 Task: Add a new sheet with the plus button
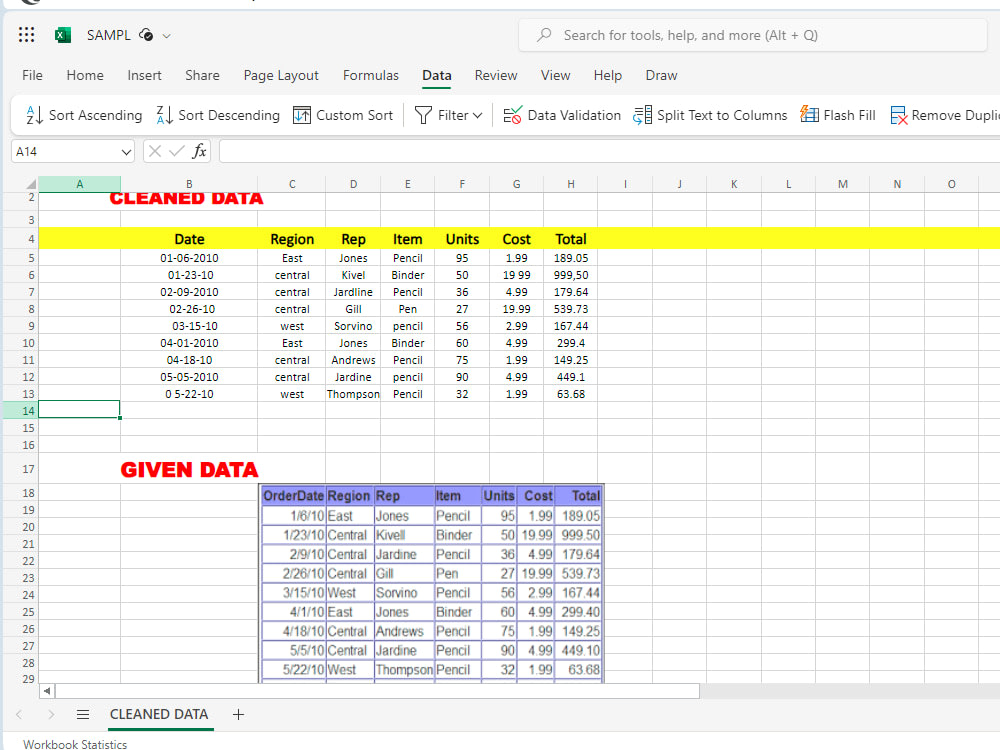(238, 714)
